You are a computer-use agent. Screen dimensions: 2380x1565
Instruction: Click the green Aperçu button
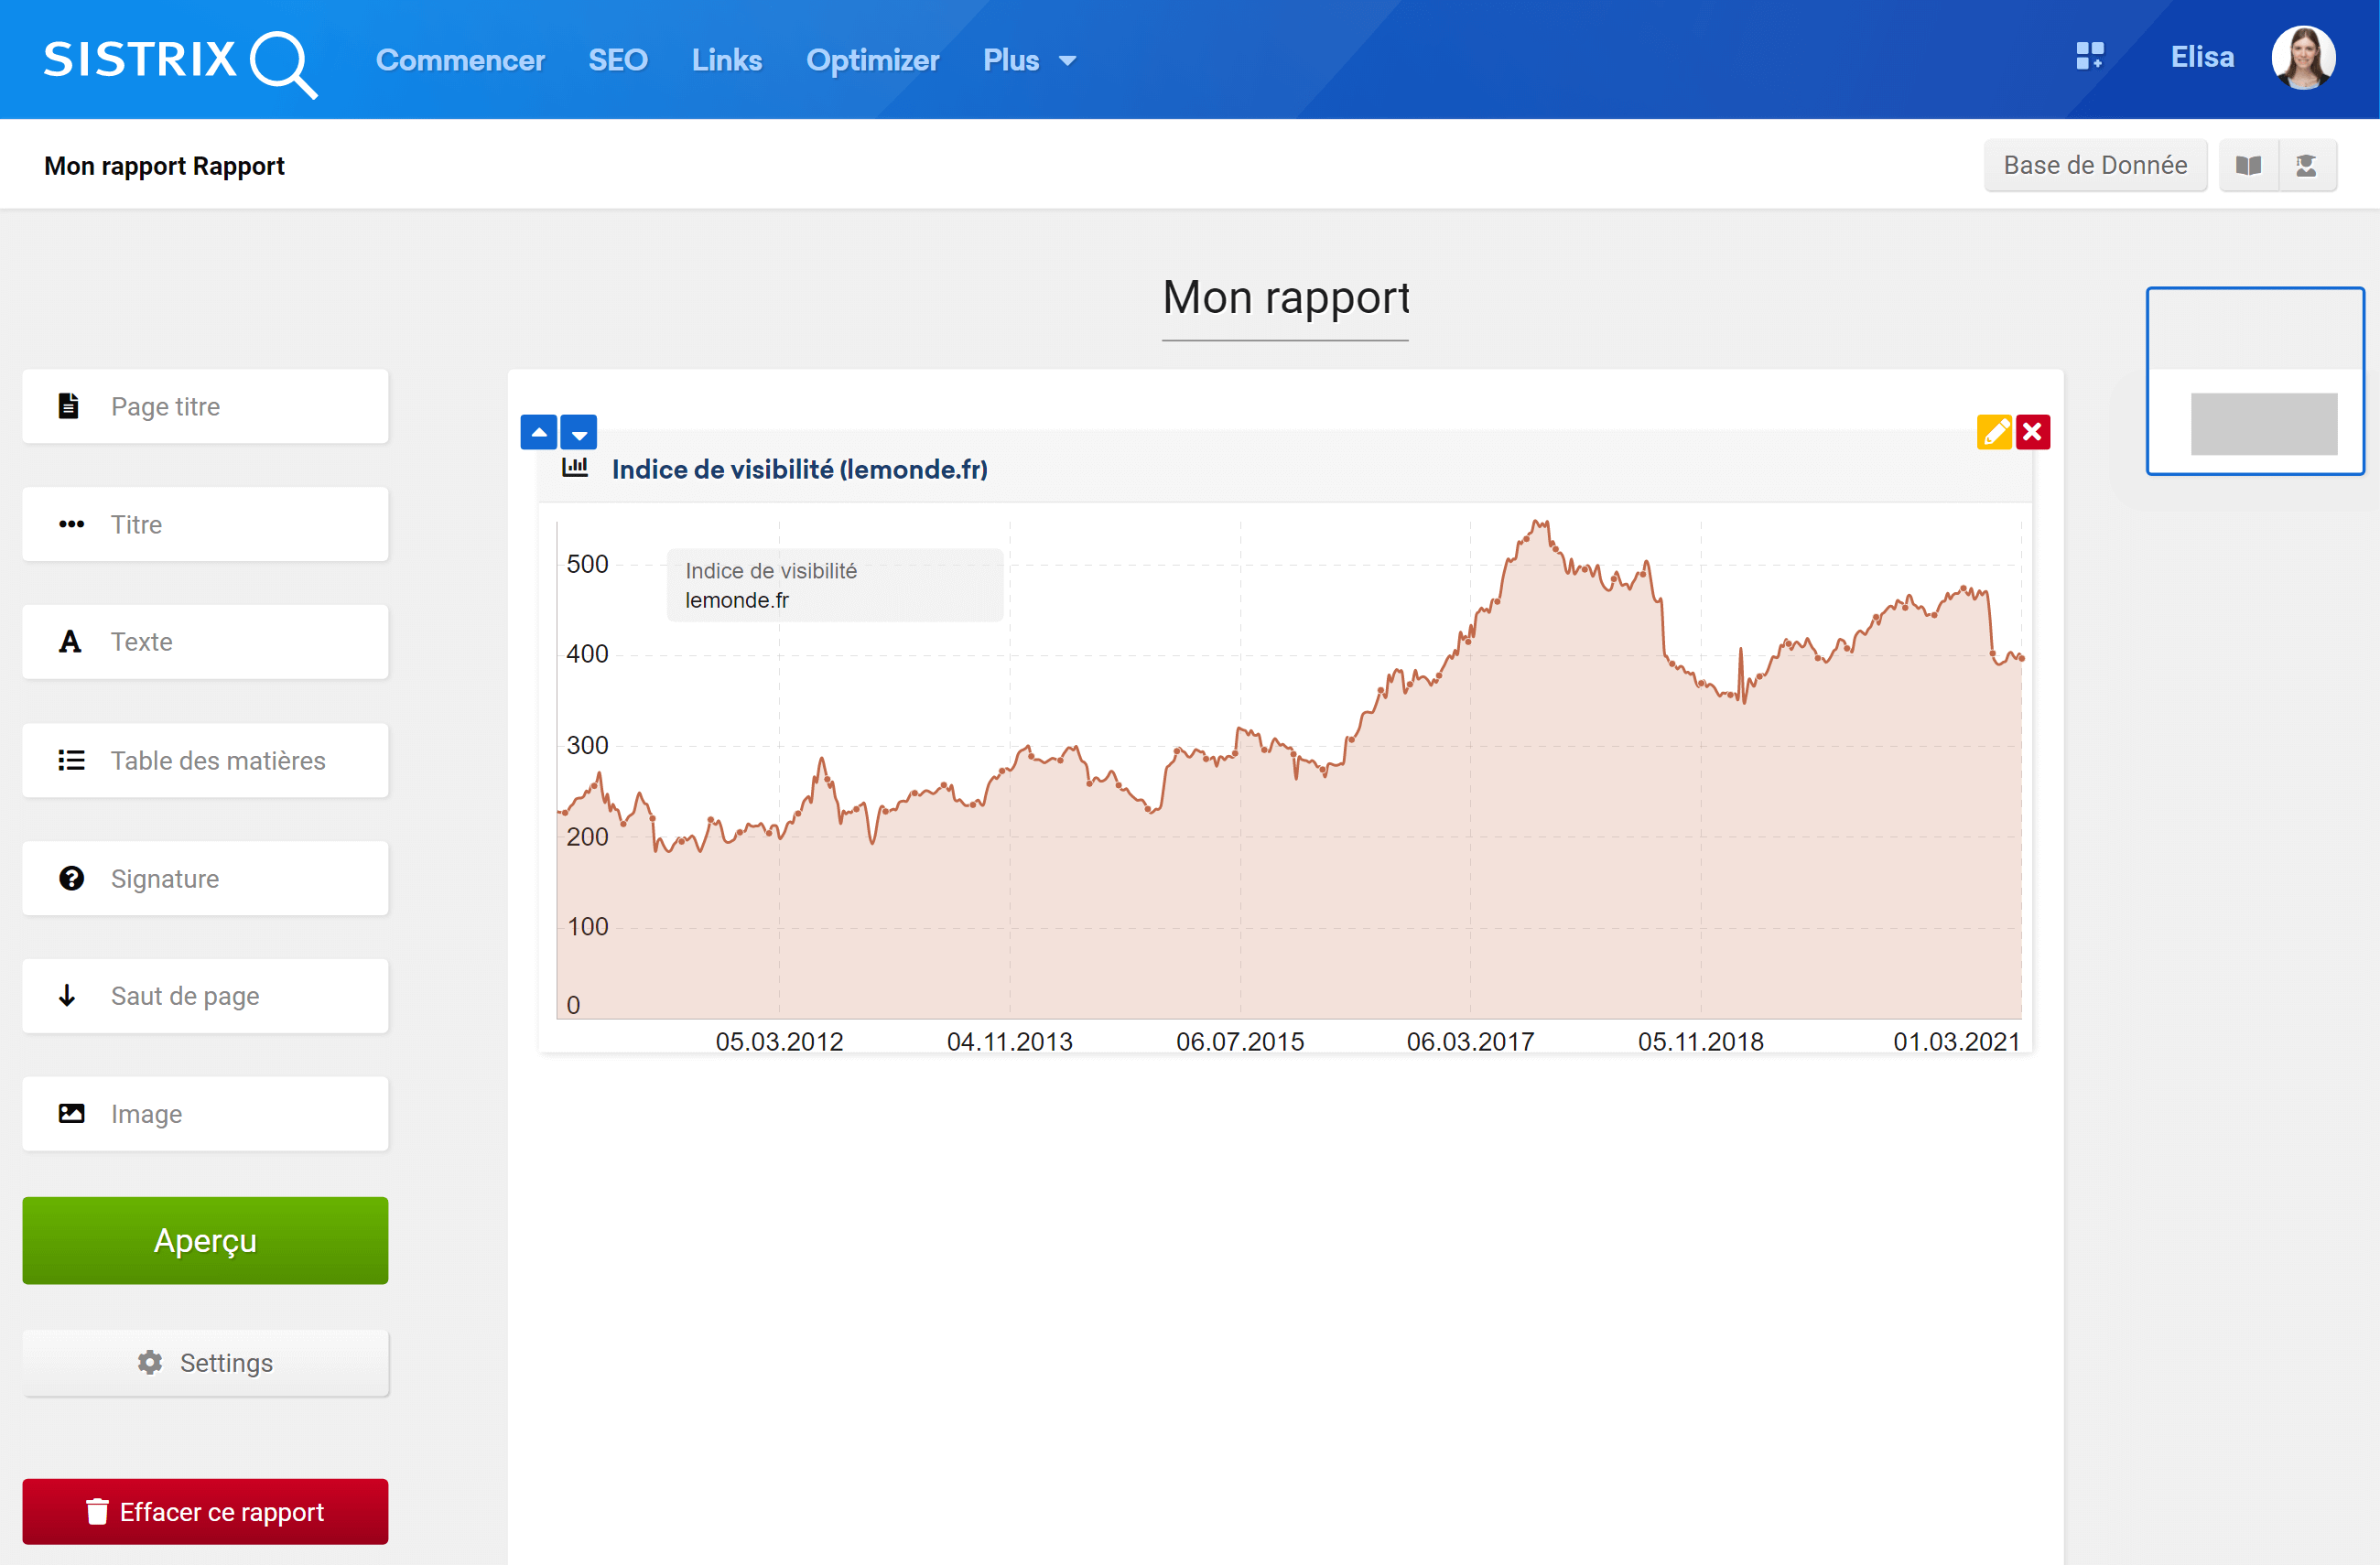(x=205, y=1240)
